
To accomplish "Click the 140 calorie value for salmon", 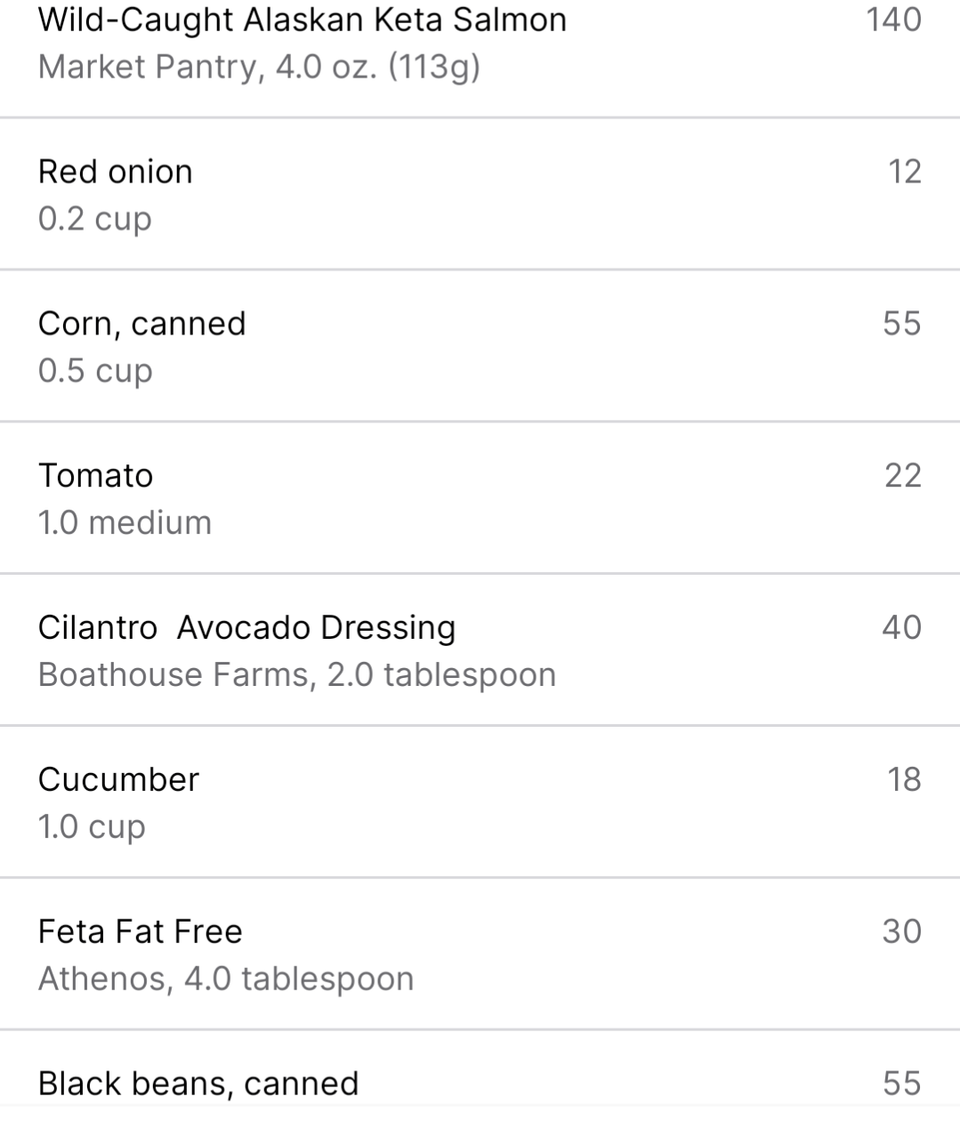I will point(893,19).
